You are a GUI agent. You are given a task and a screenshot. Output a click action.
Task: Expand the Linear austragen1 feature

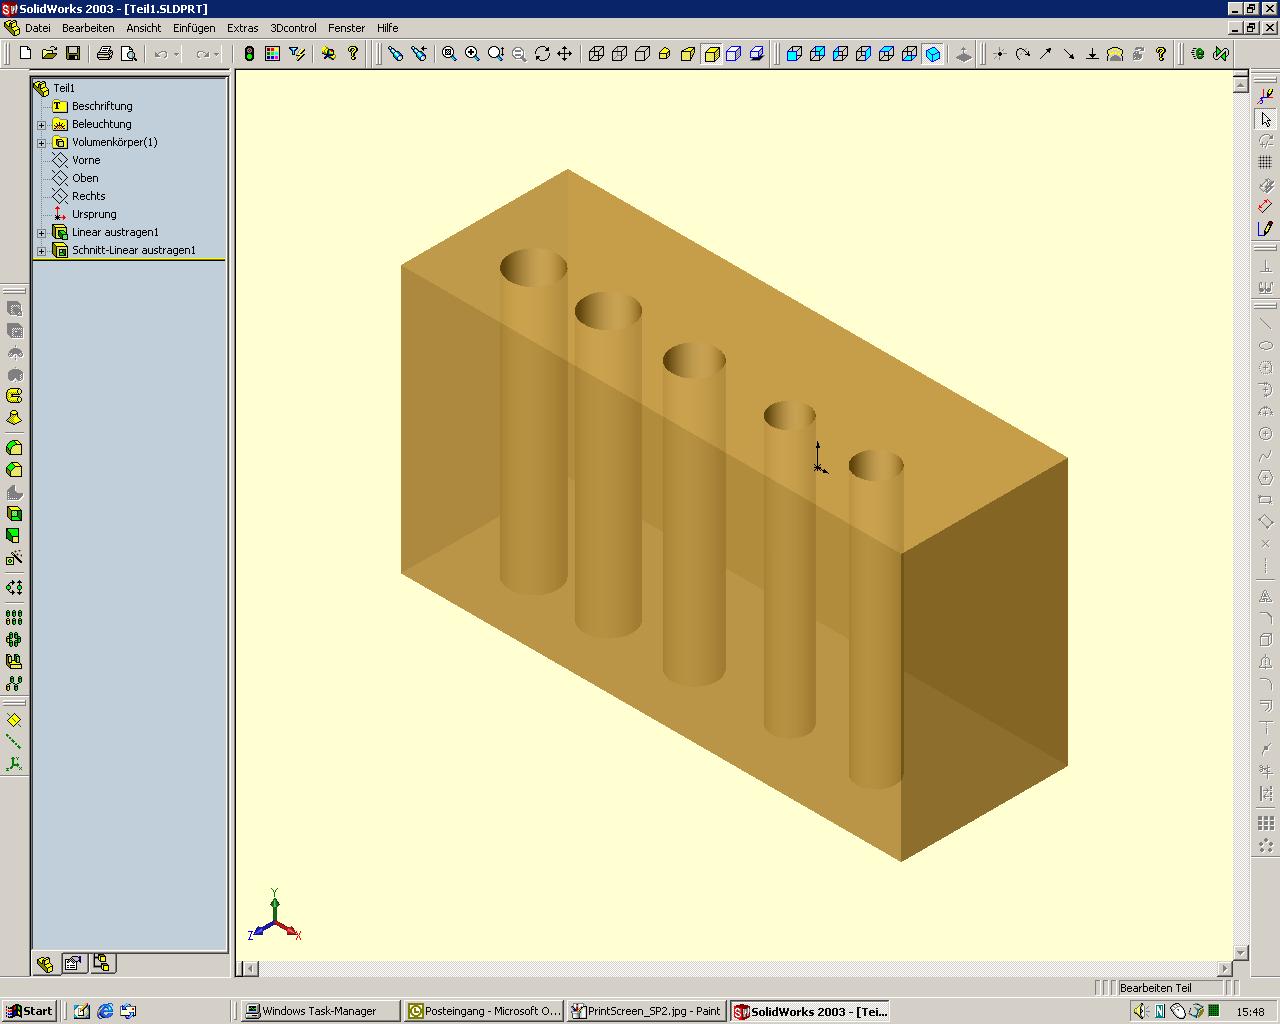pos(42,233)
